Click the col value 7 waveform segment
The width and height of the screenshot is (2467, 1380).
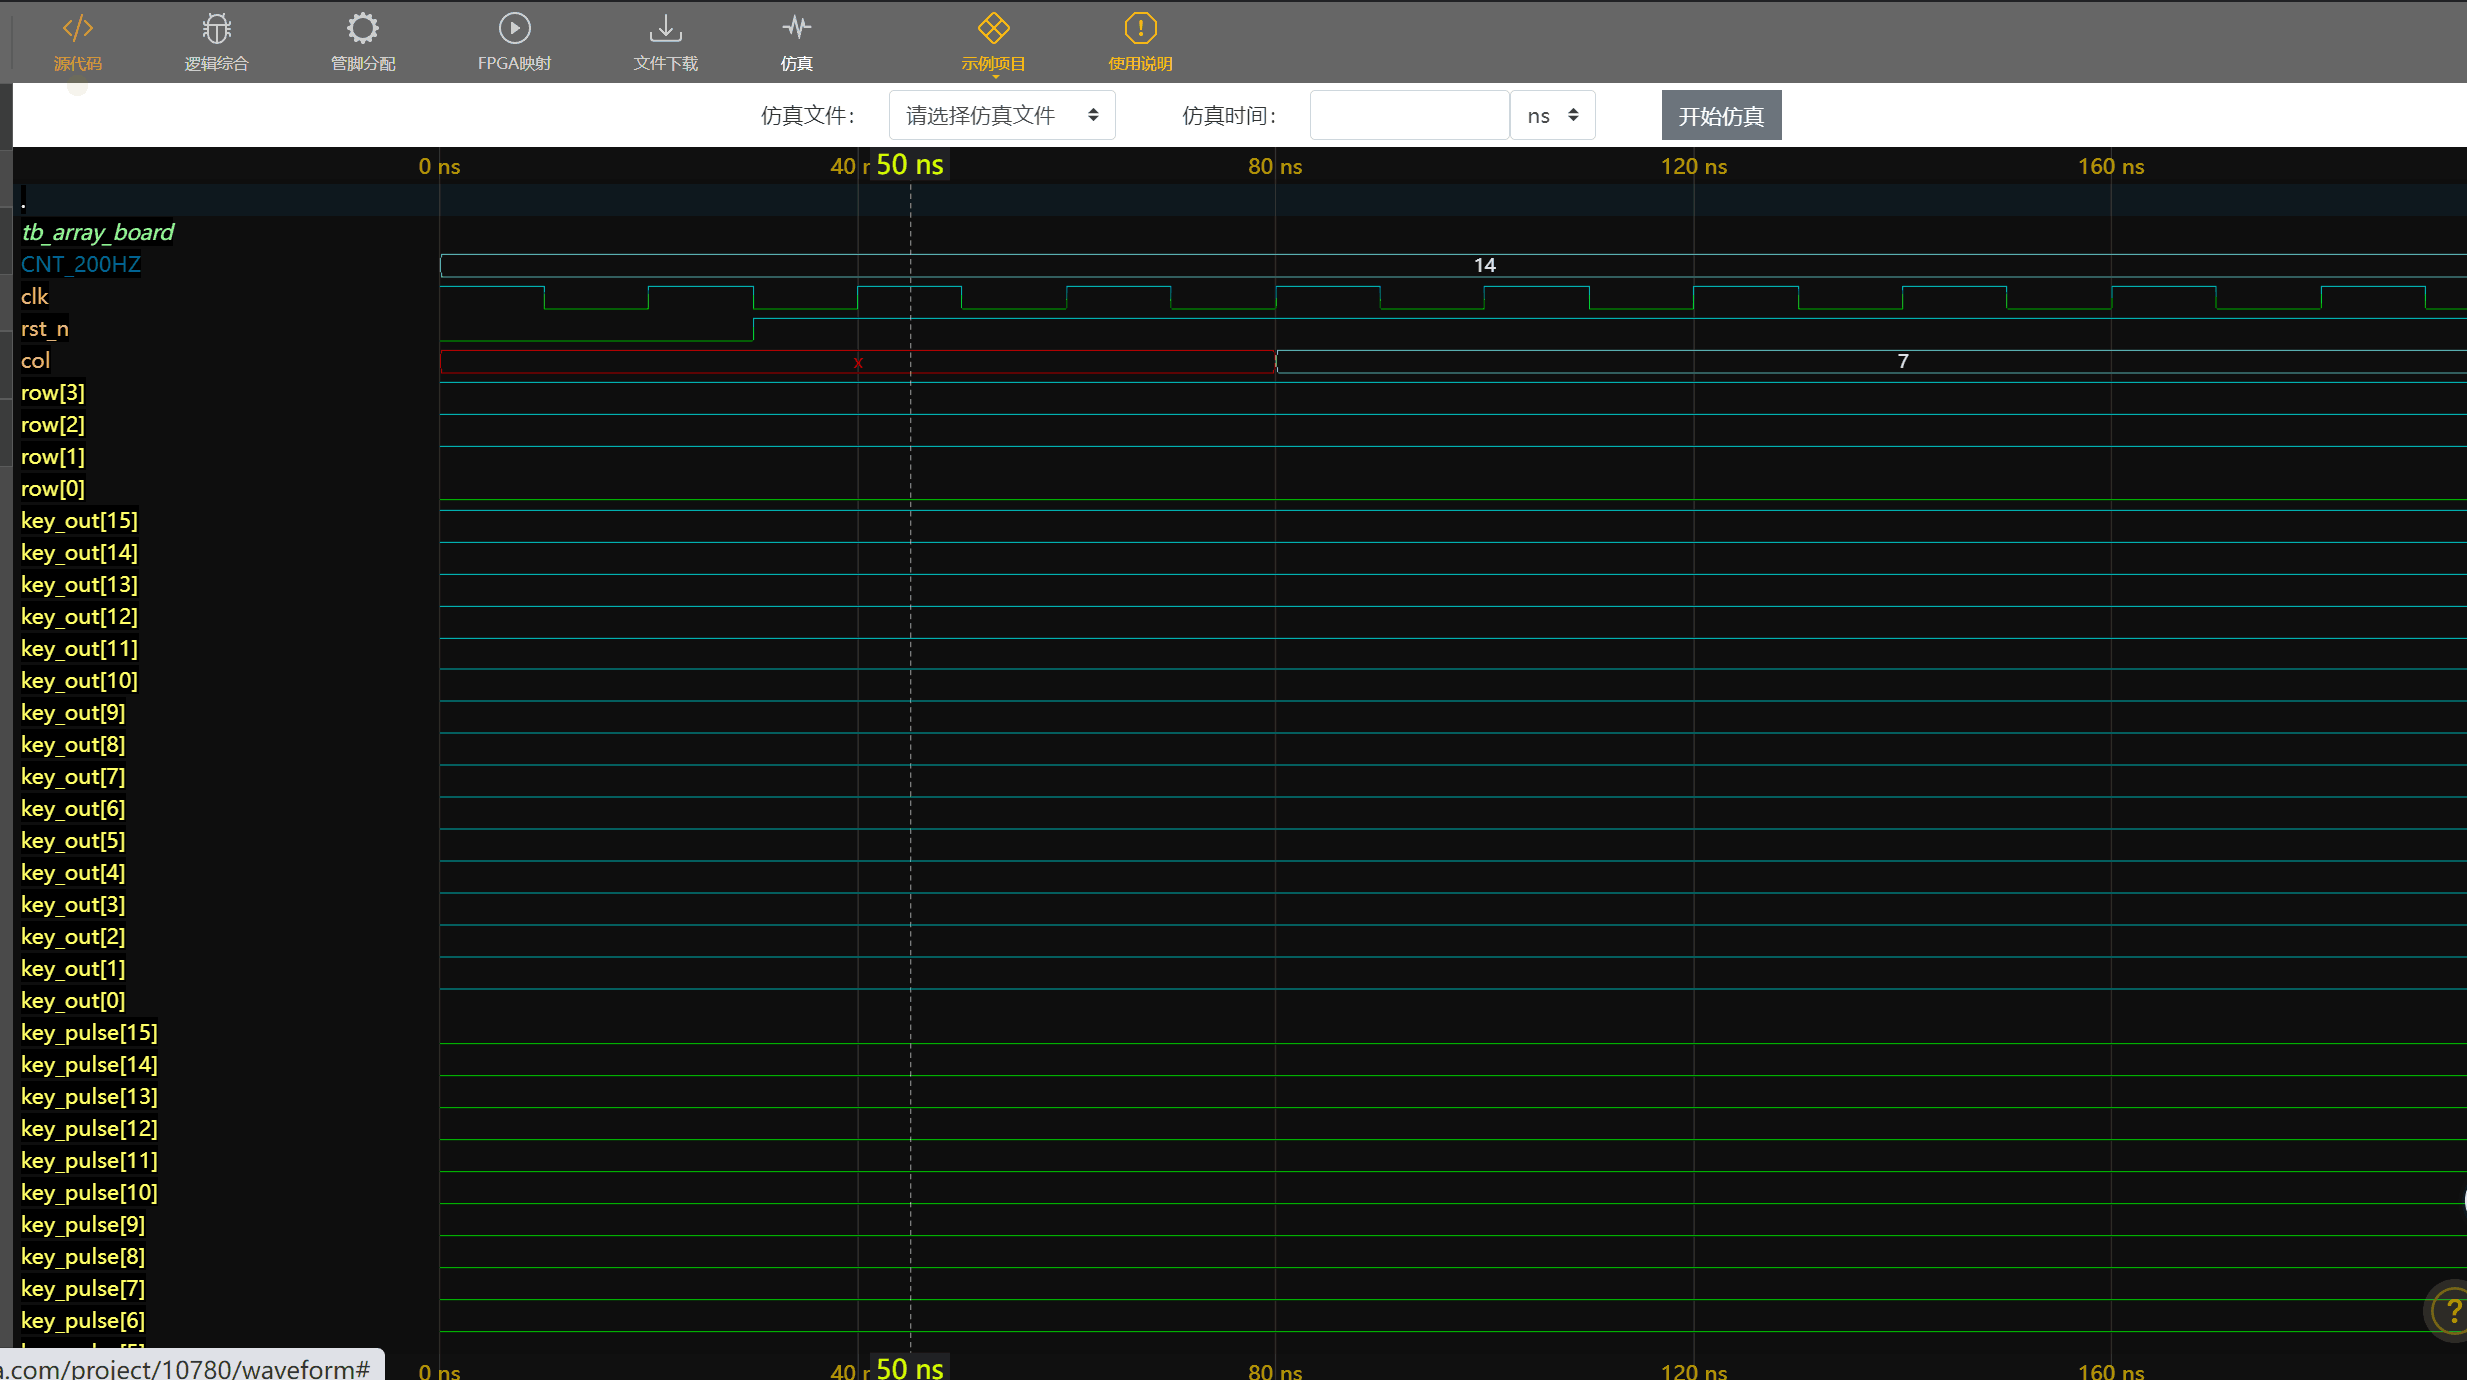[x=1902, y=361]
